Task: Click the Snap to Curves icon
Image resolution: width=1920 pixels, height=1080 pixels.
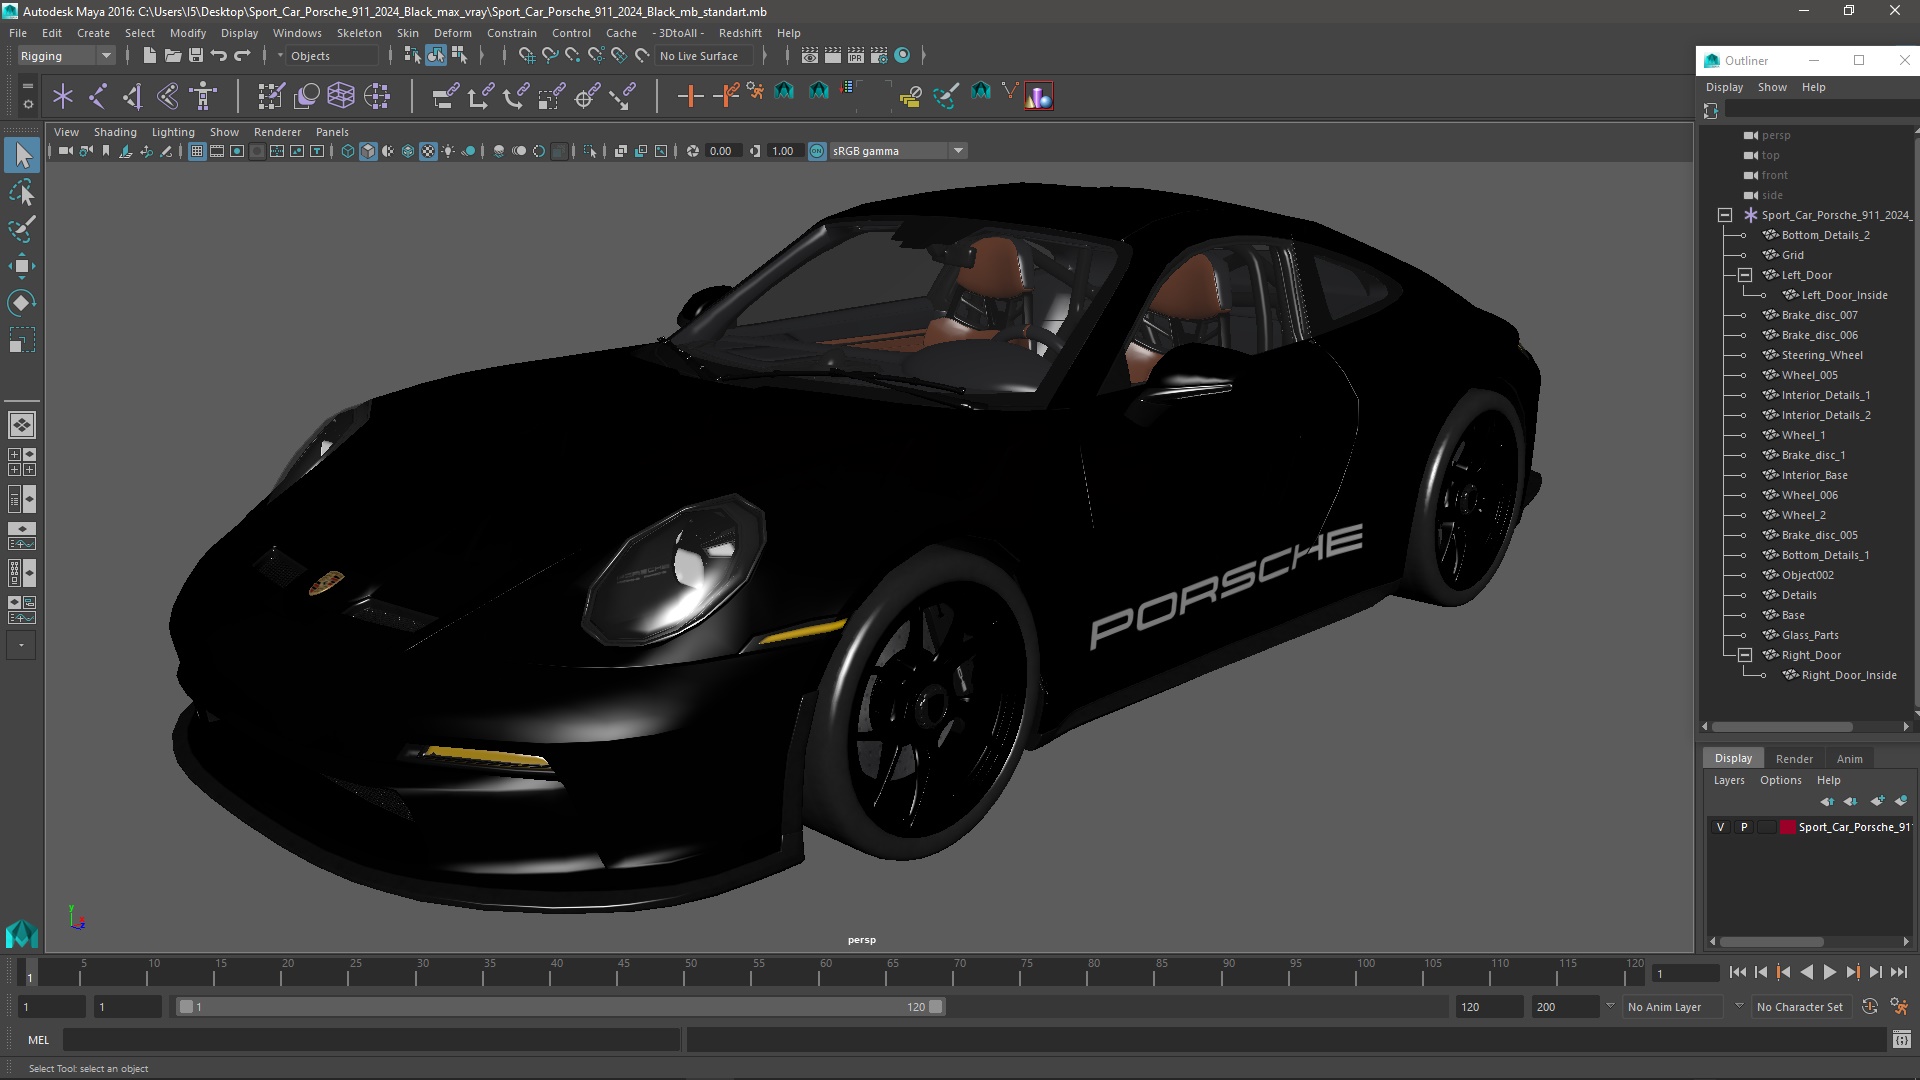Action: coord(550,56)
